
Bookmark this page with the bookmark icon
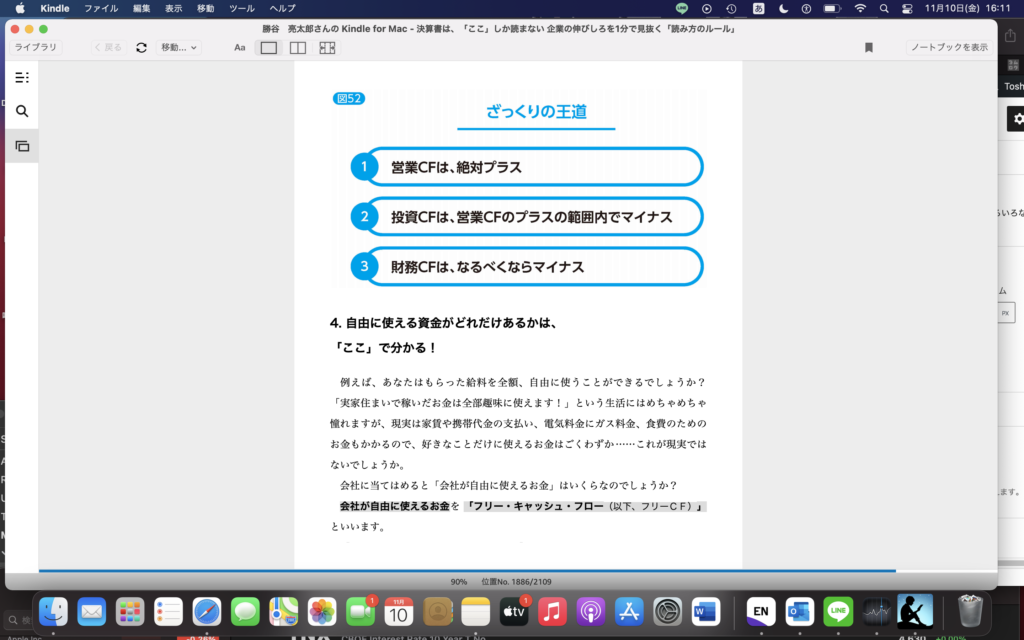pyautogui.click(x=868, y=47)
